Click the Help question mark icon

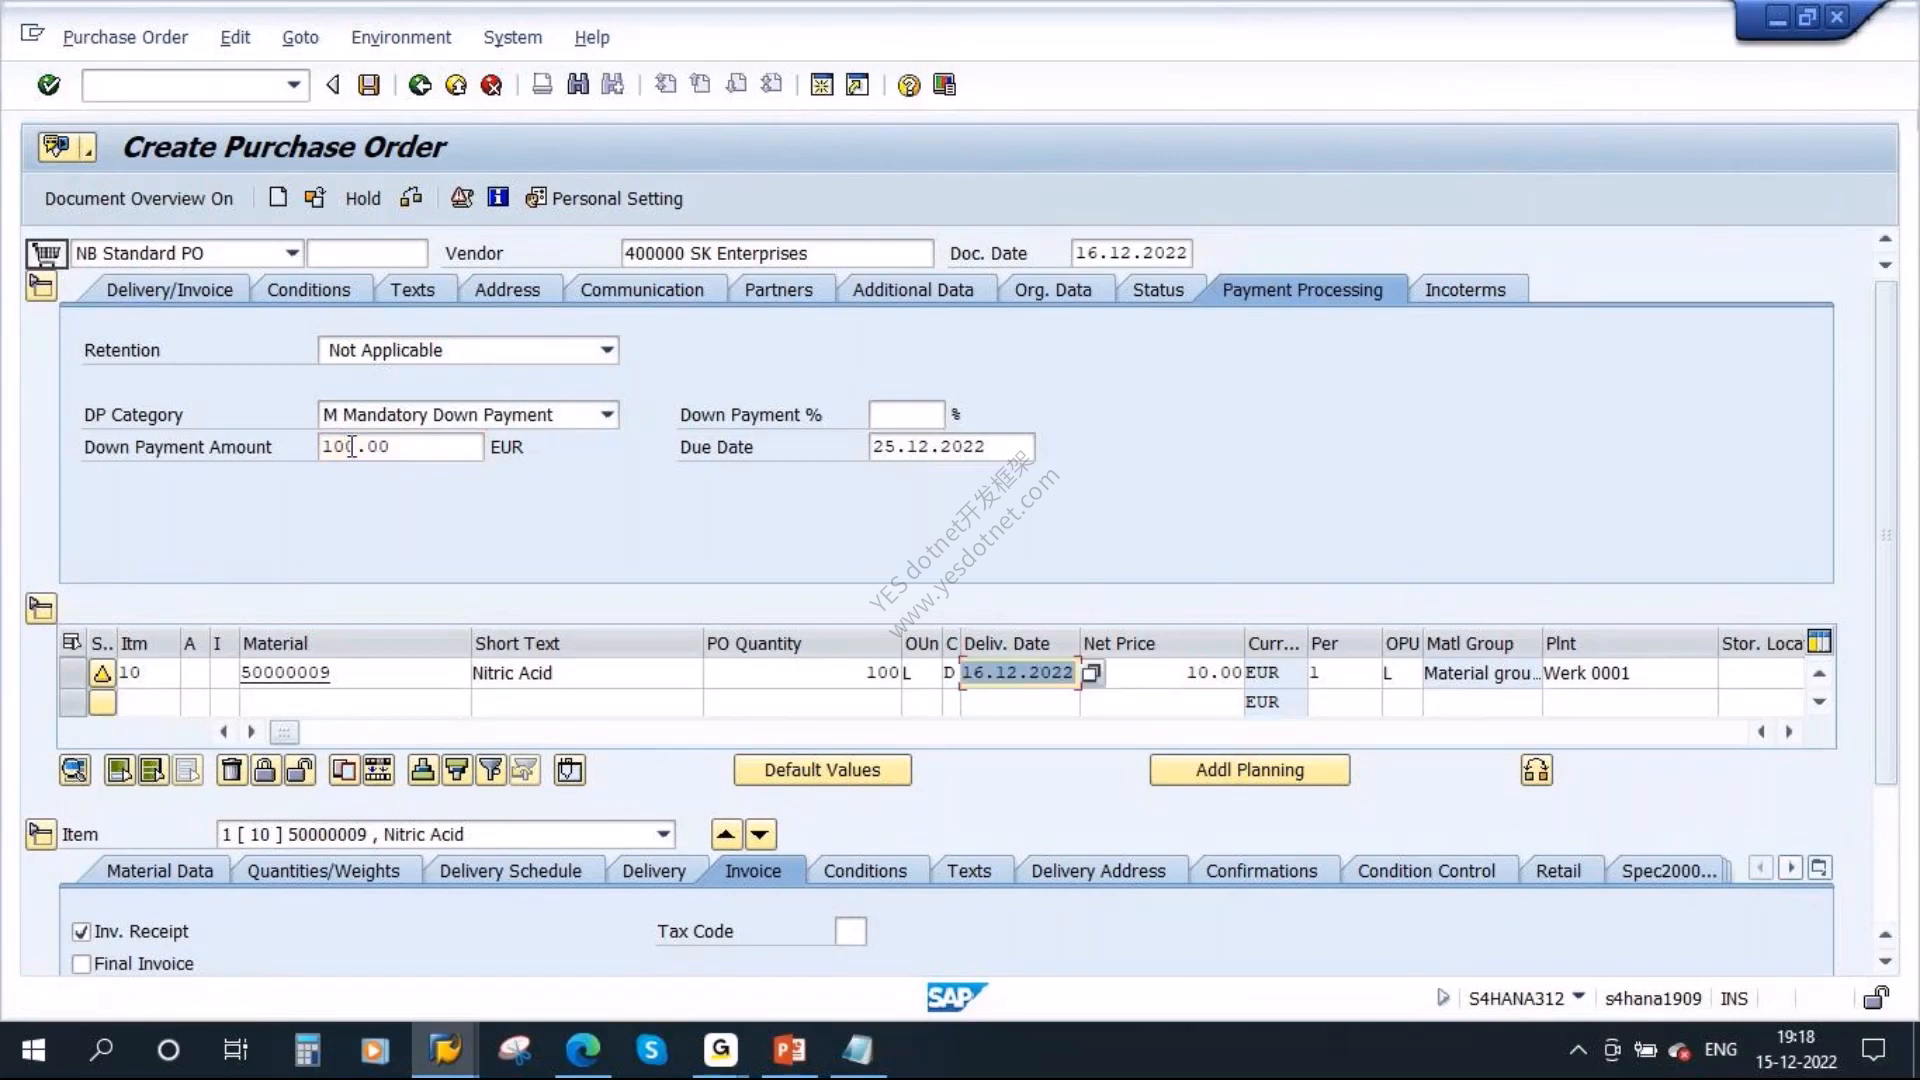click(x=908, y=85)
